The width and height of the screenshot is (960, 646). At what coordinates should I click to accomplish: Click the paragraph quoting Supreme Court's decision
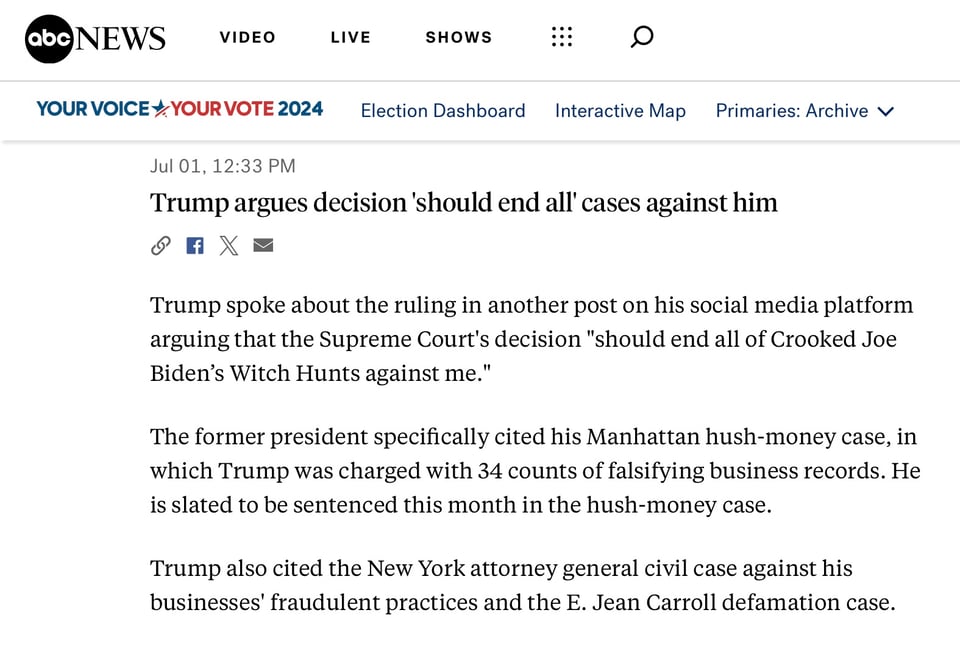[531, 339]
